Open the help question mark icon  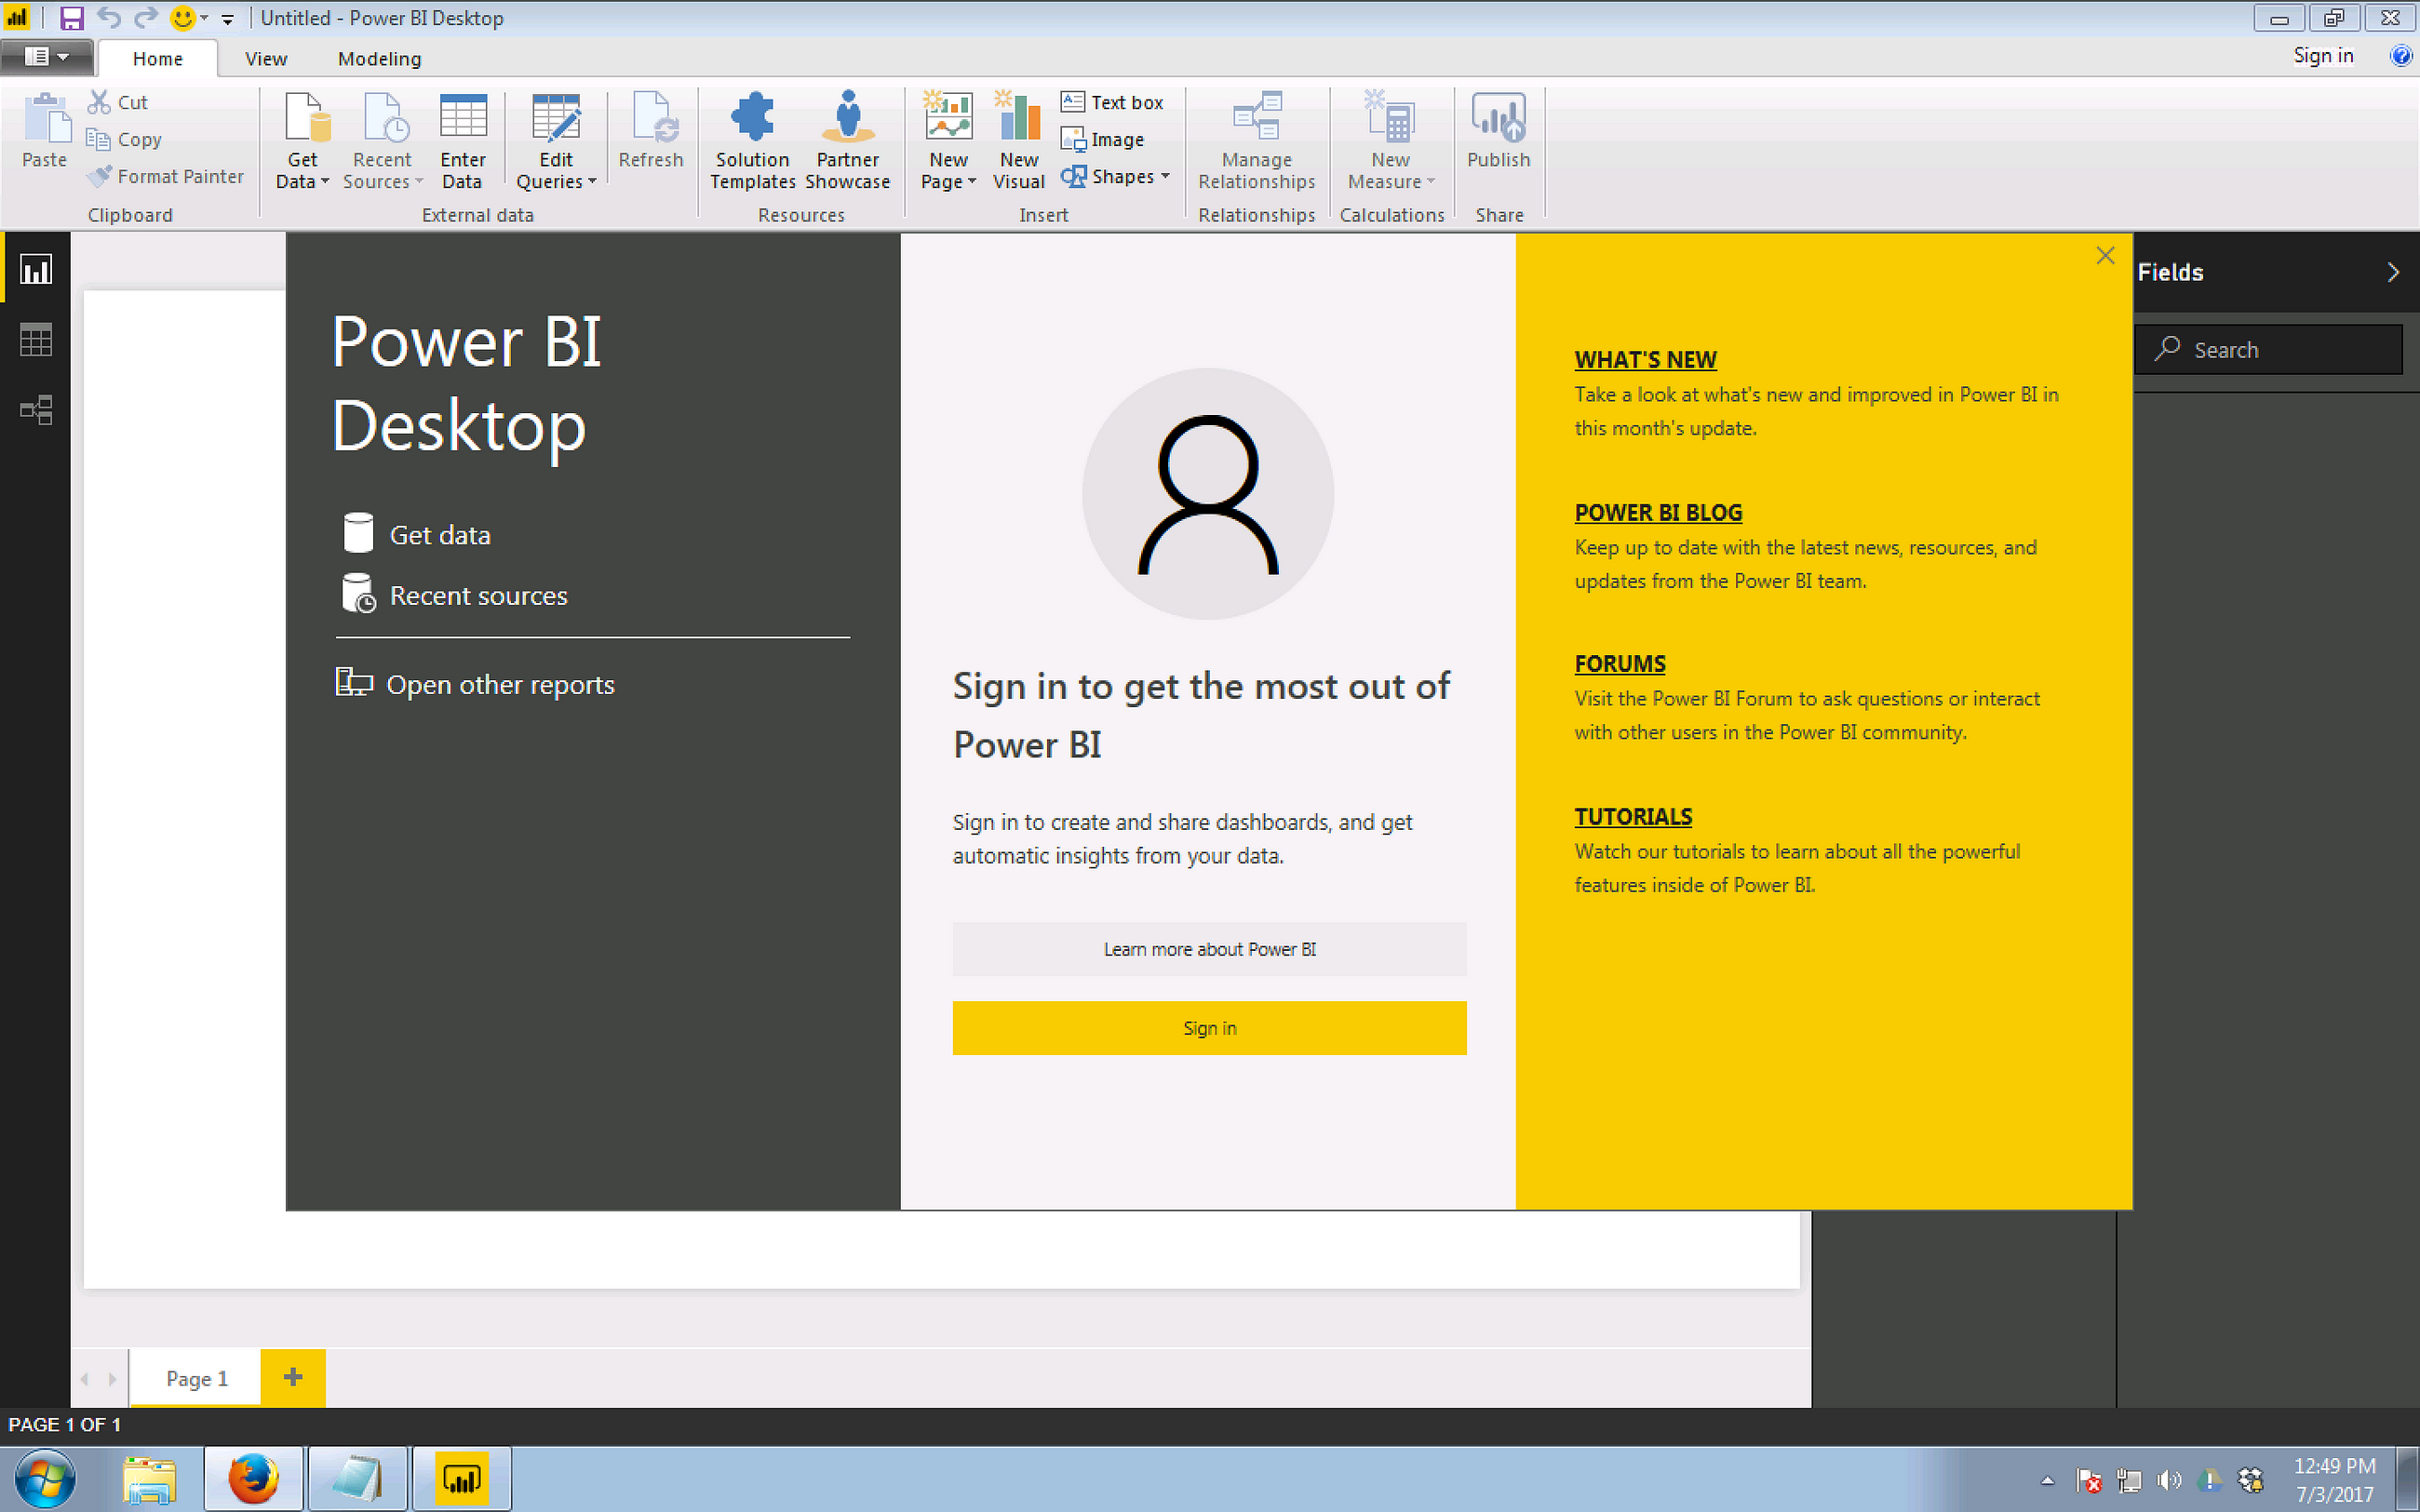(x=2400, y=56)
